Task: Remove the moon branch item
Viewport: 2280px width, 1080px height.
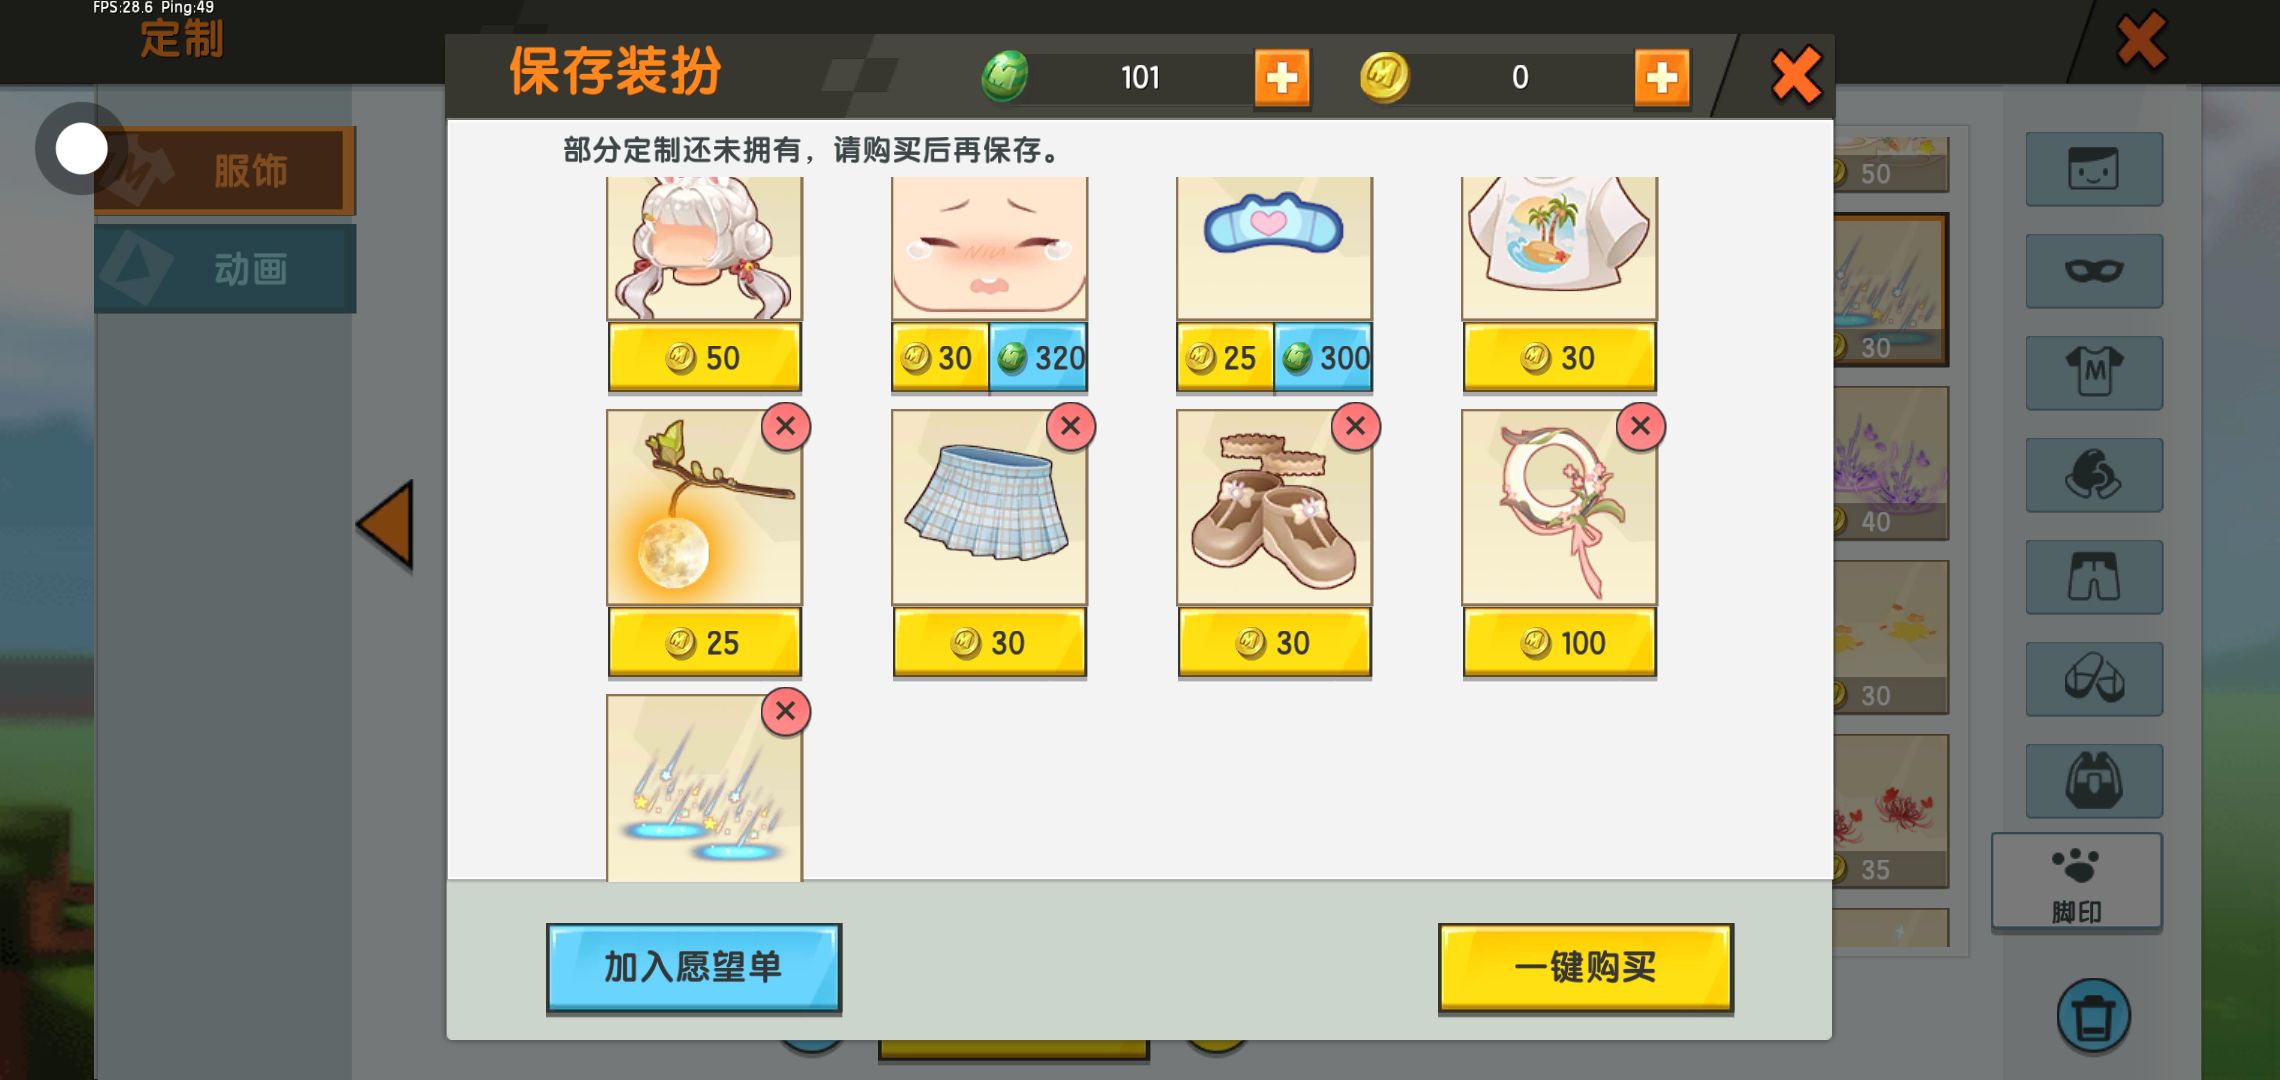Action: (x=786, y=427)
